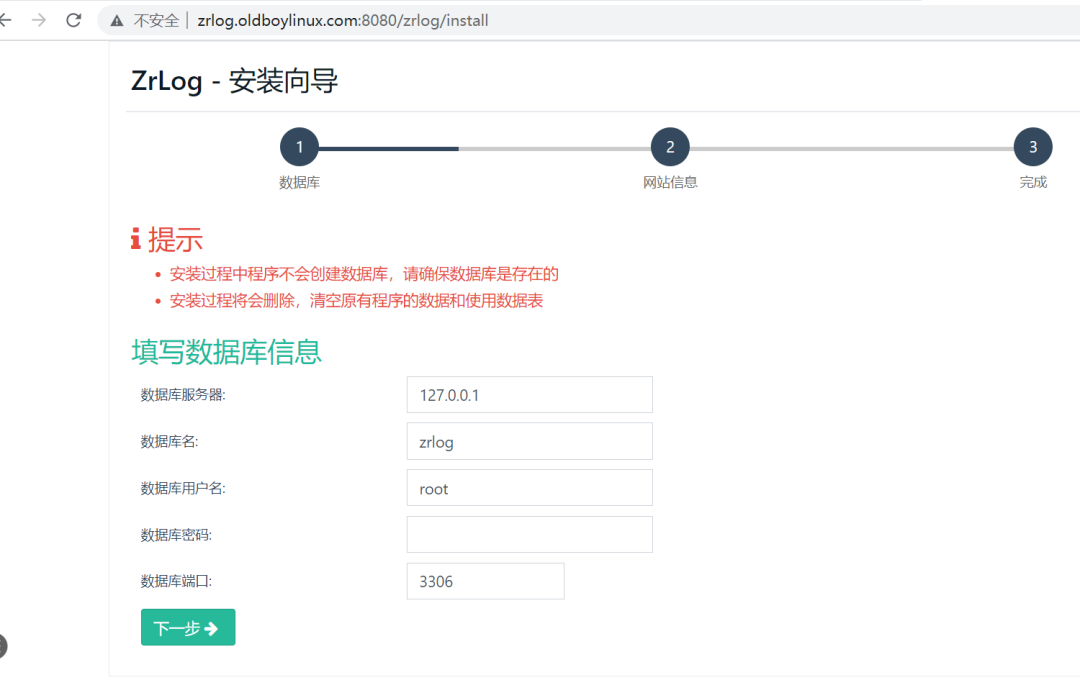Reload the page with refresh icon
The width and height of the screenshot is (1080, 693).
coord(74,21)
